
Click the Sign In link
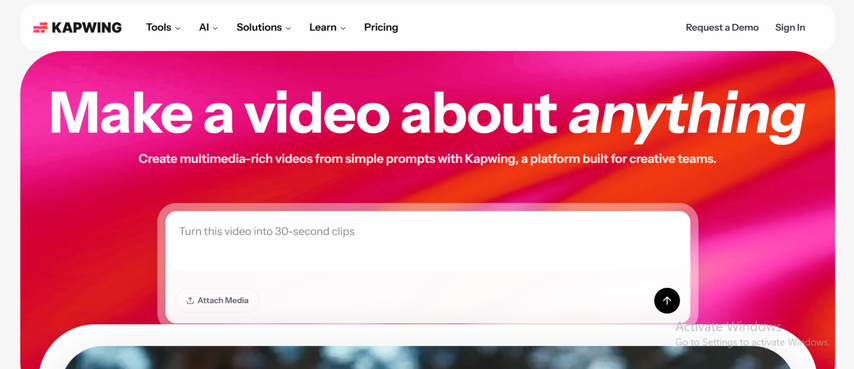point(790,27)
